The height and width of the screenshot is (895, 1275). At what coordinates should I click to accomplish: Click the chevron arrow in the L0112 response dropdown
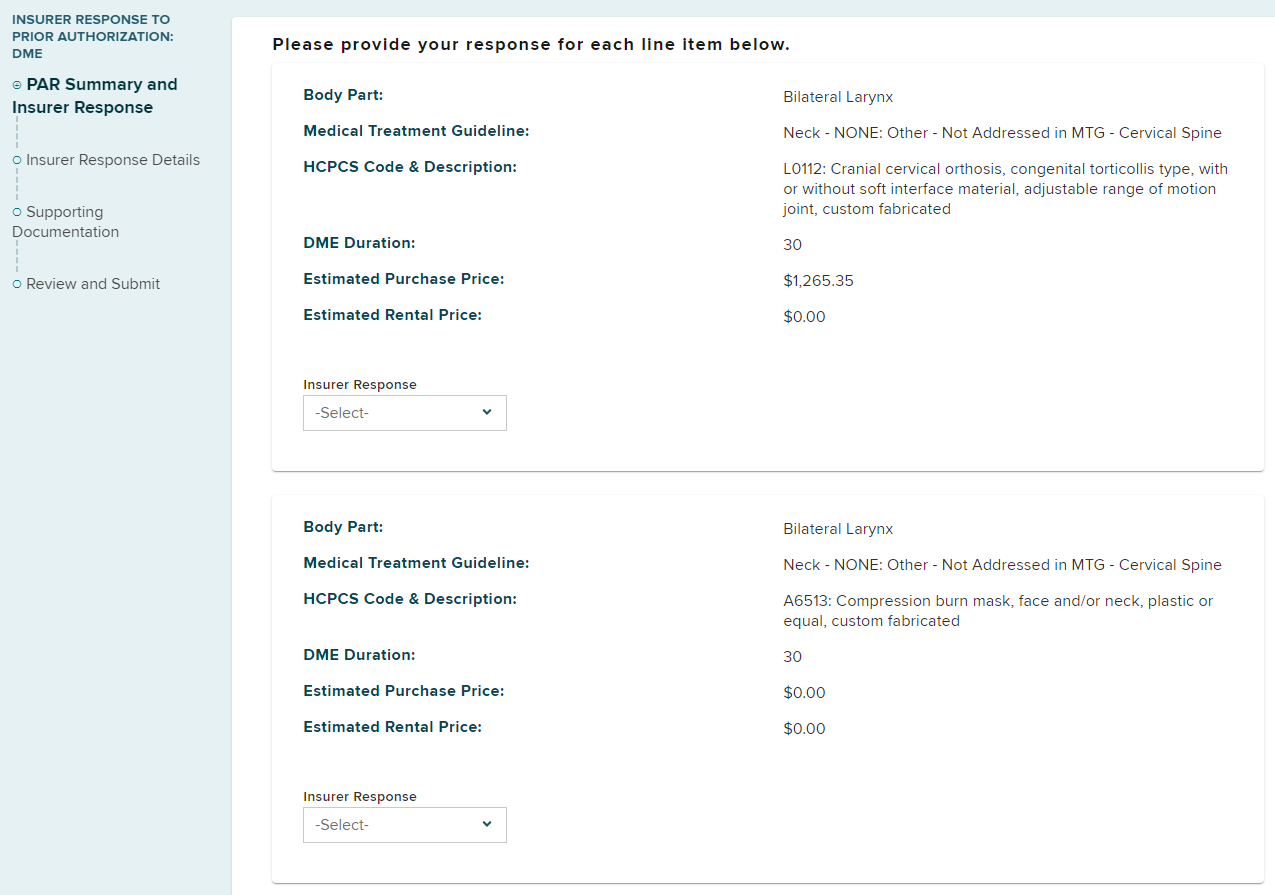(x=487, y=412)
